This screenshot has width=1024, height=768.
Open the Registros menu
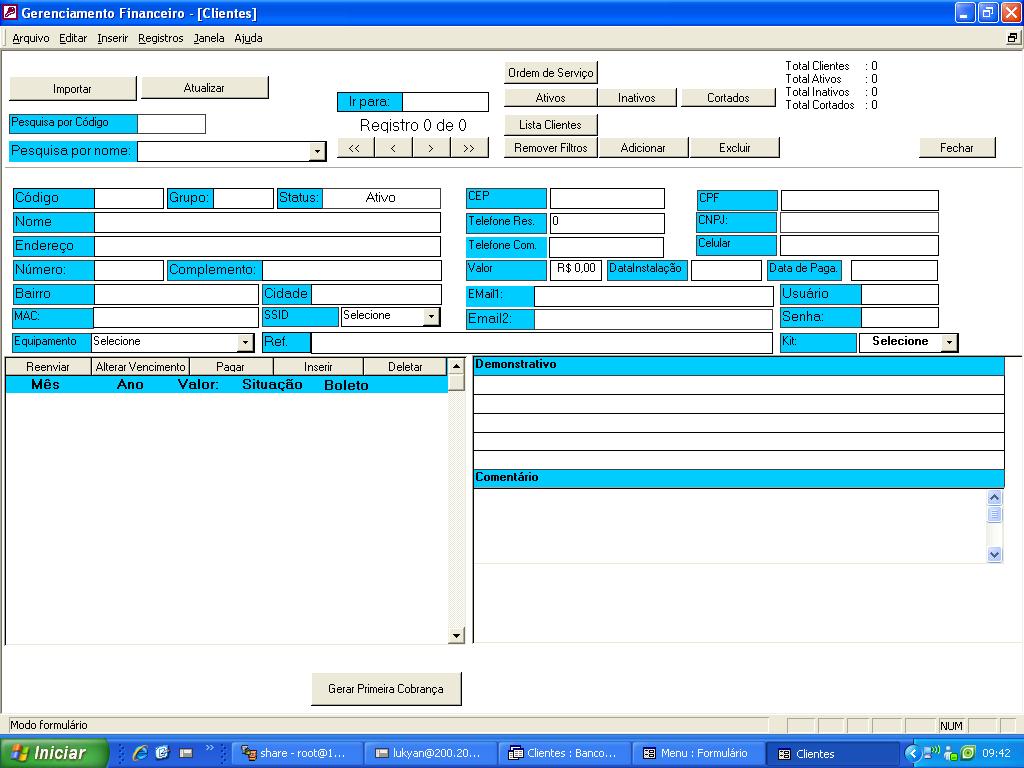pyautogui.click(x=161, y=39)
